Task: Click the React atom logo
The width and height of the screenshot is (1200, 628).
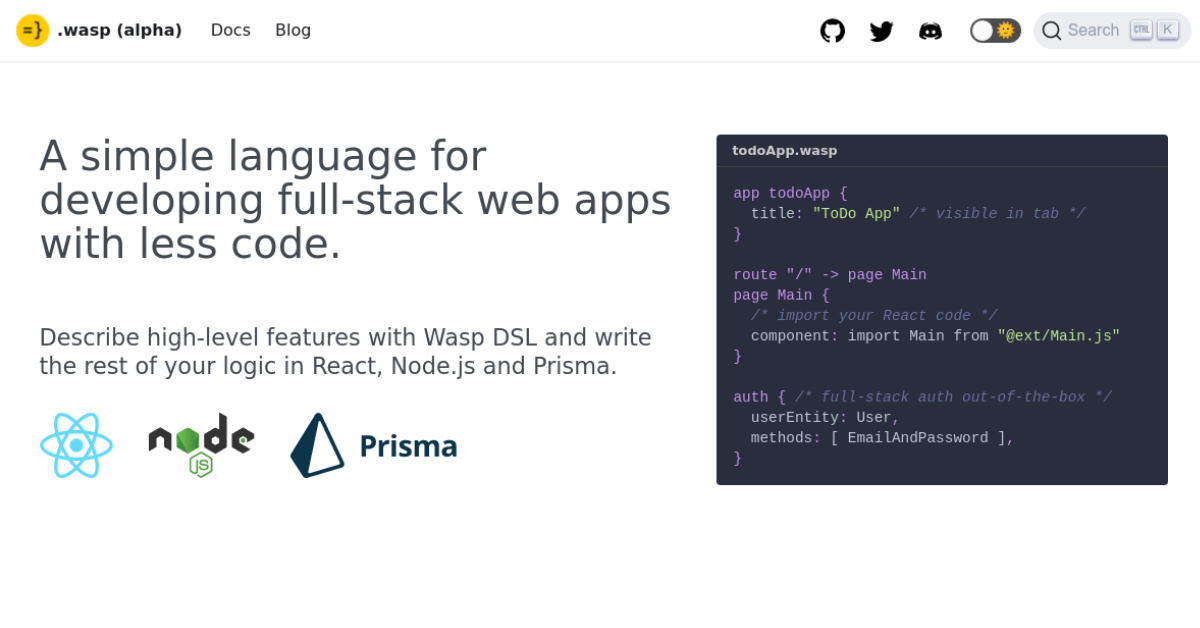Action: (76, 445)
